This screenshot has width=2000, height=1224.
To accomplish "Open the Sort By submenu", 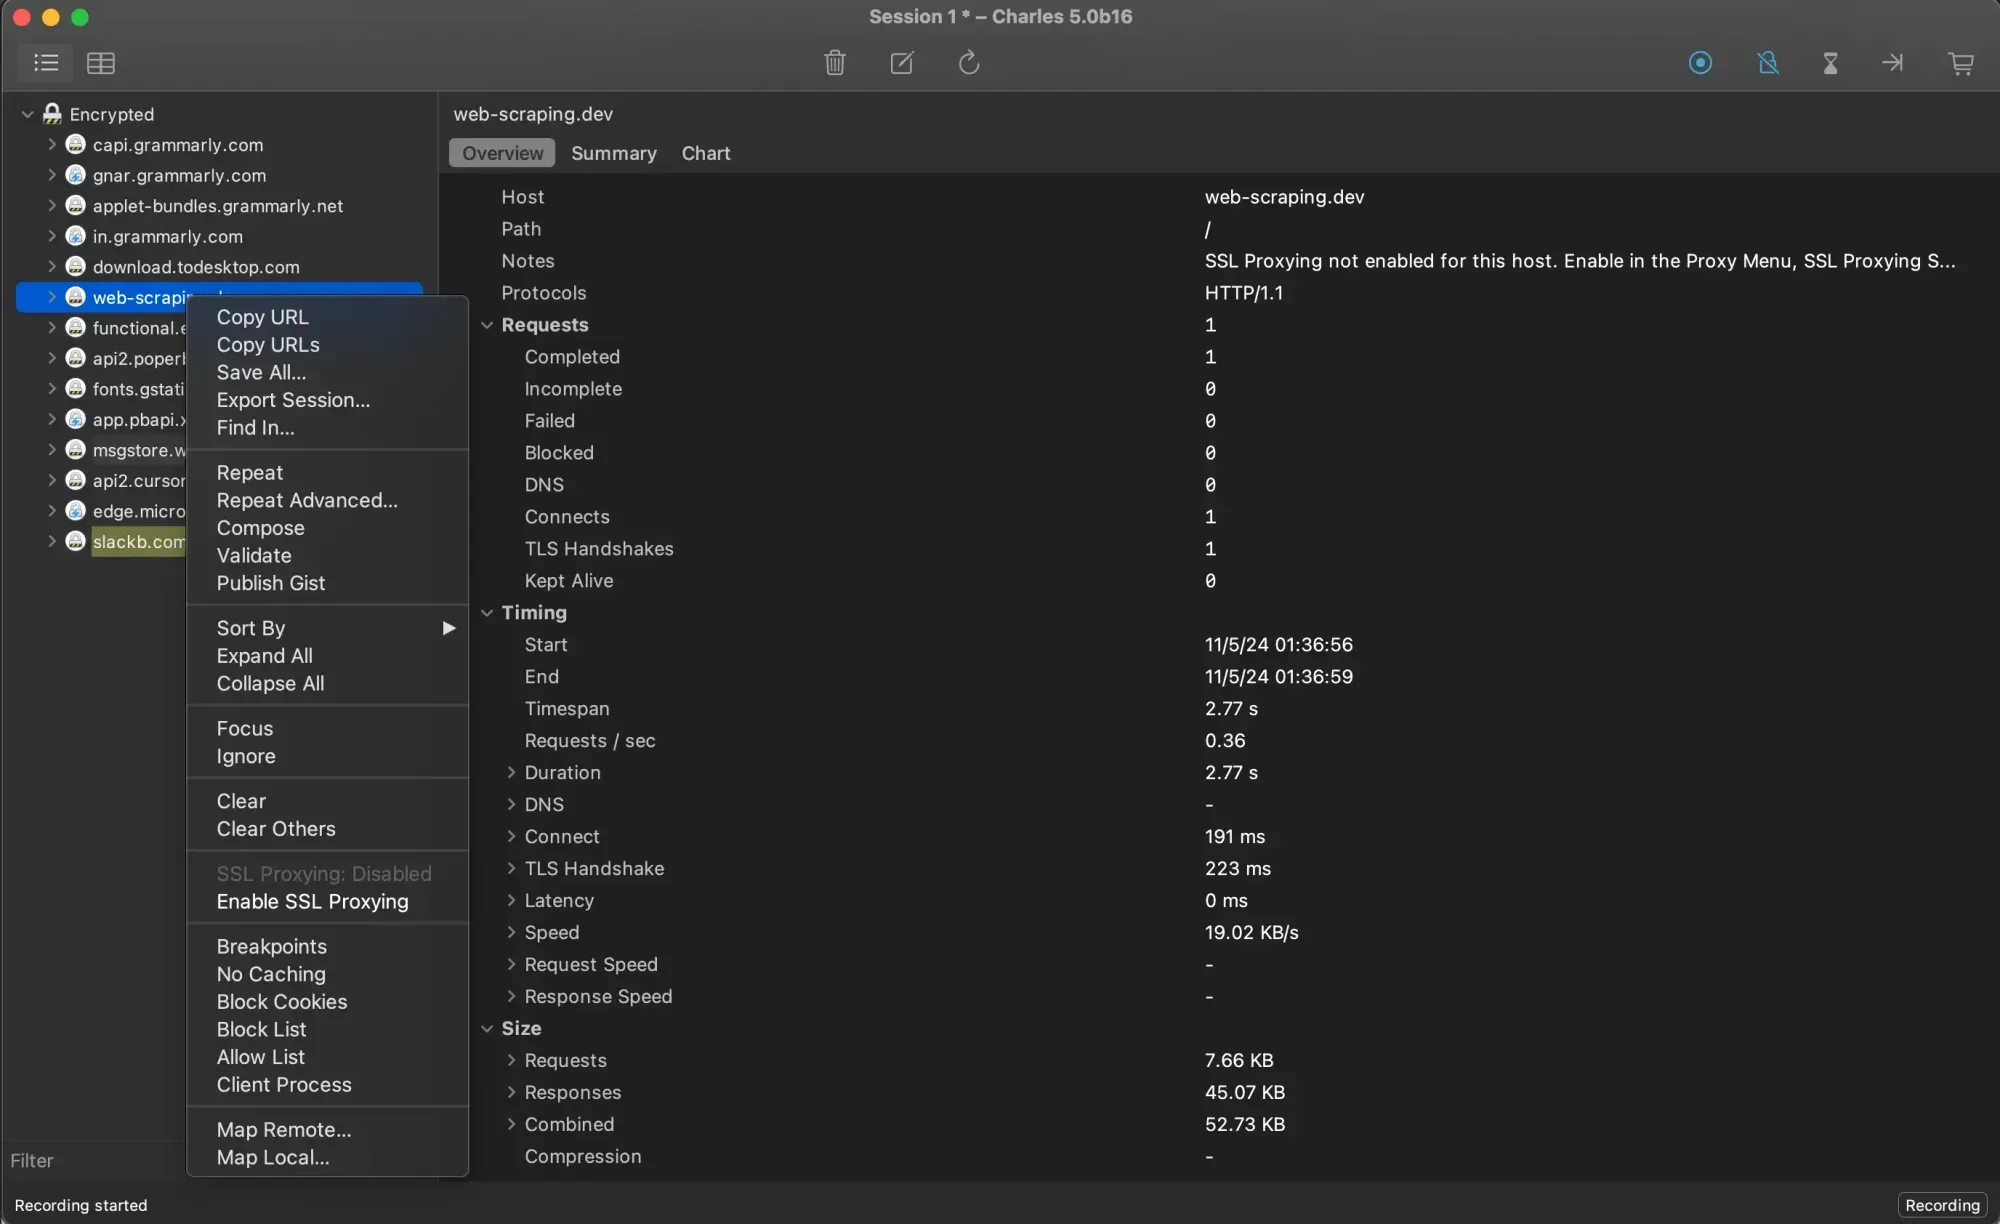I will click(x=251, y=628).
